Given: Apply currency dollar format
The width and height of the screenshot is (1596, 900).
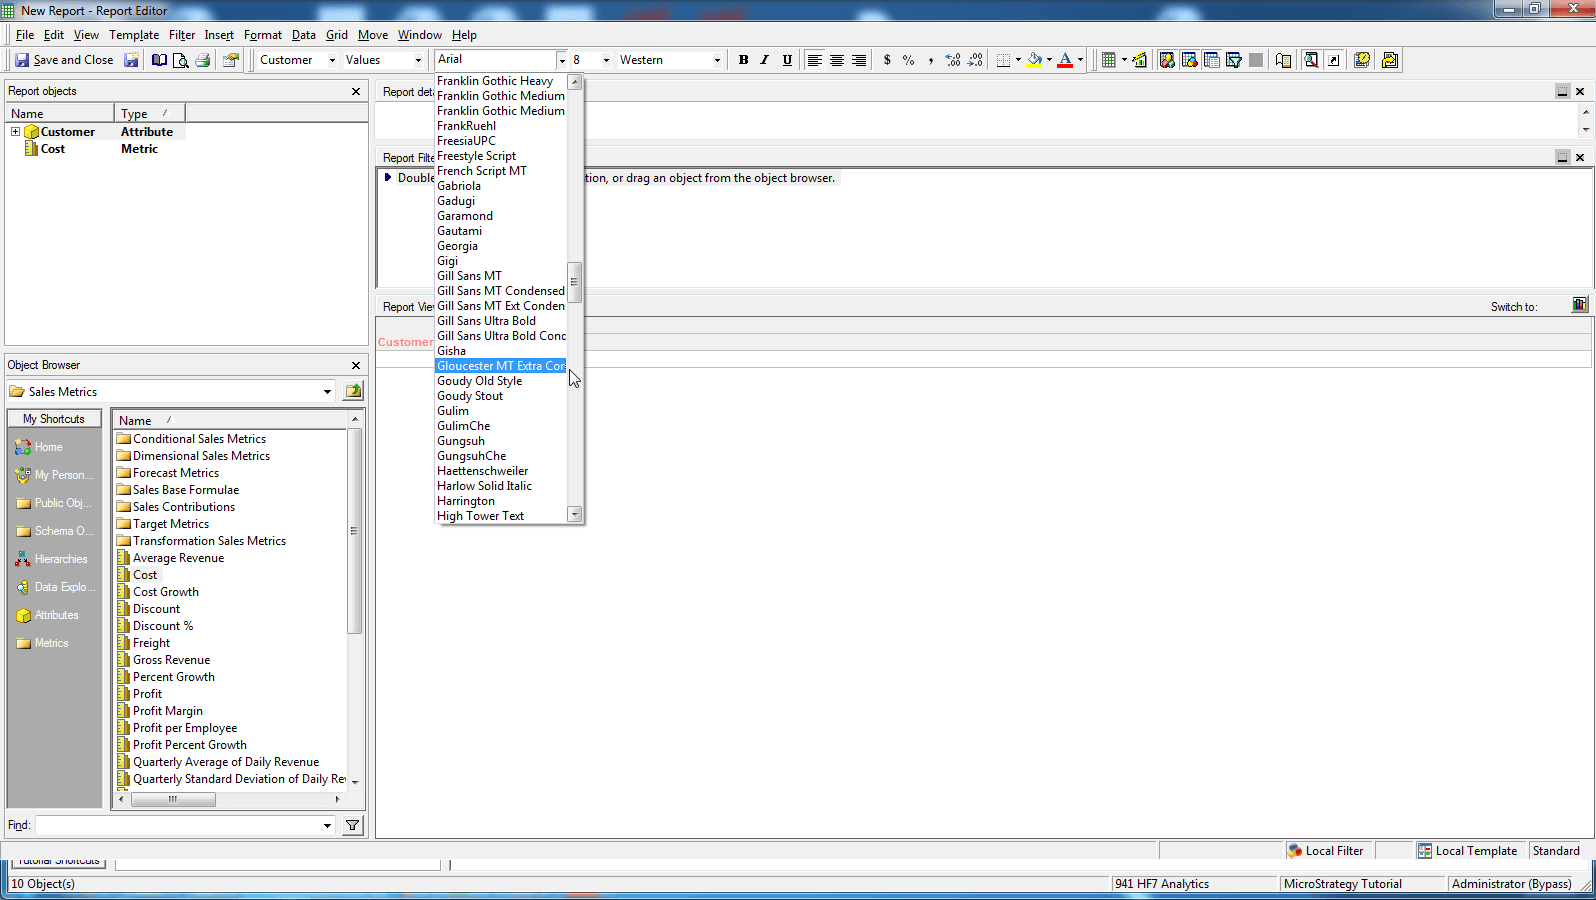Looking at the screenshot, I should tap(887, 60).
